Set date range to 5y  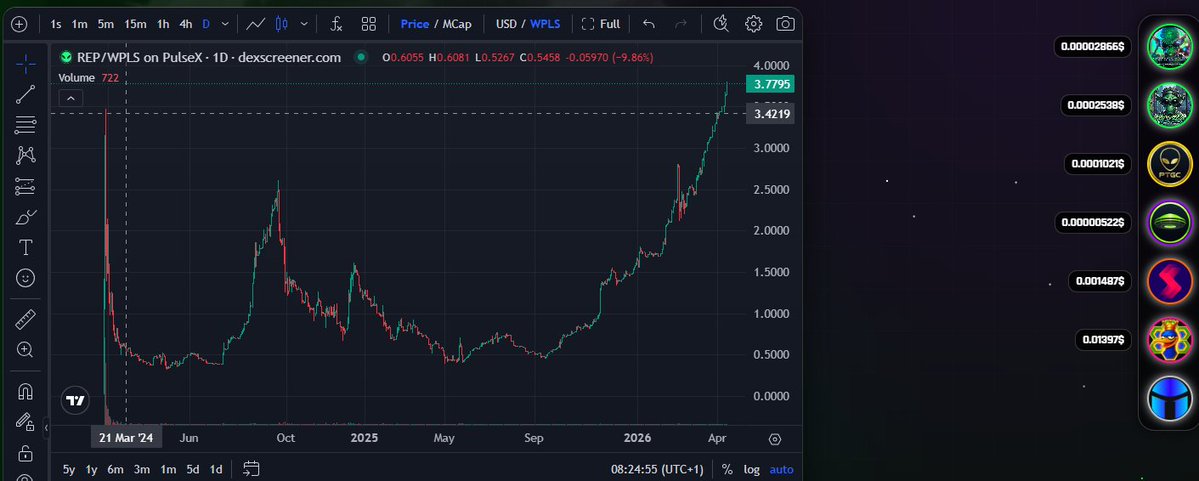tap(69, 470)
